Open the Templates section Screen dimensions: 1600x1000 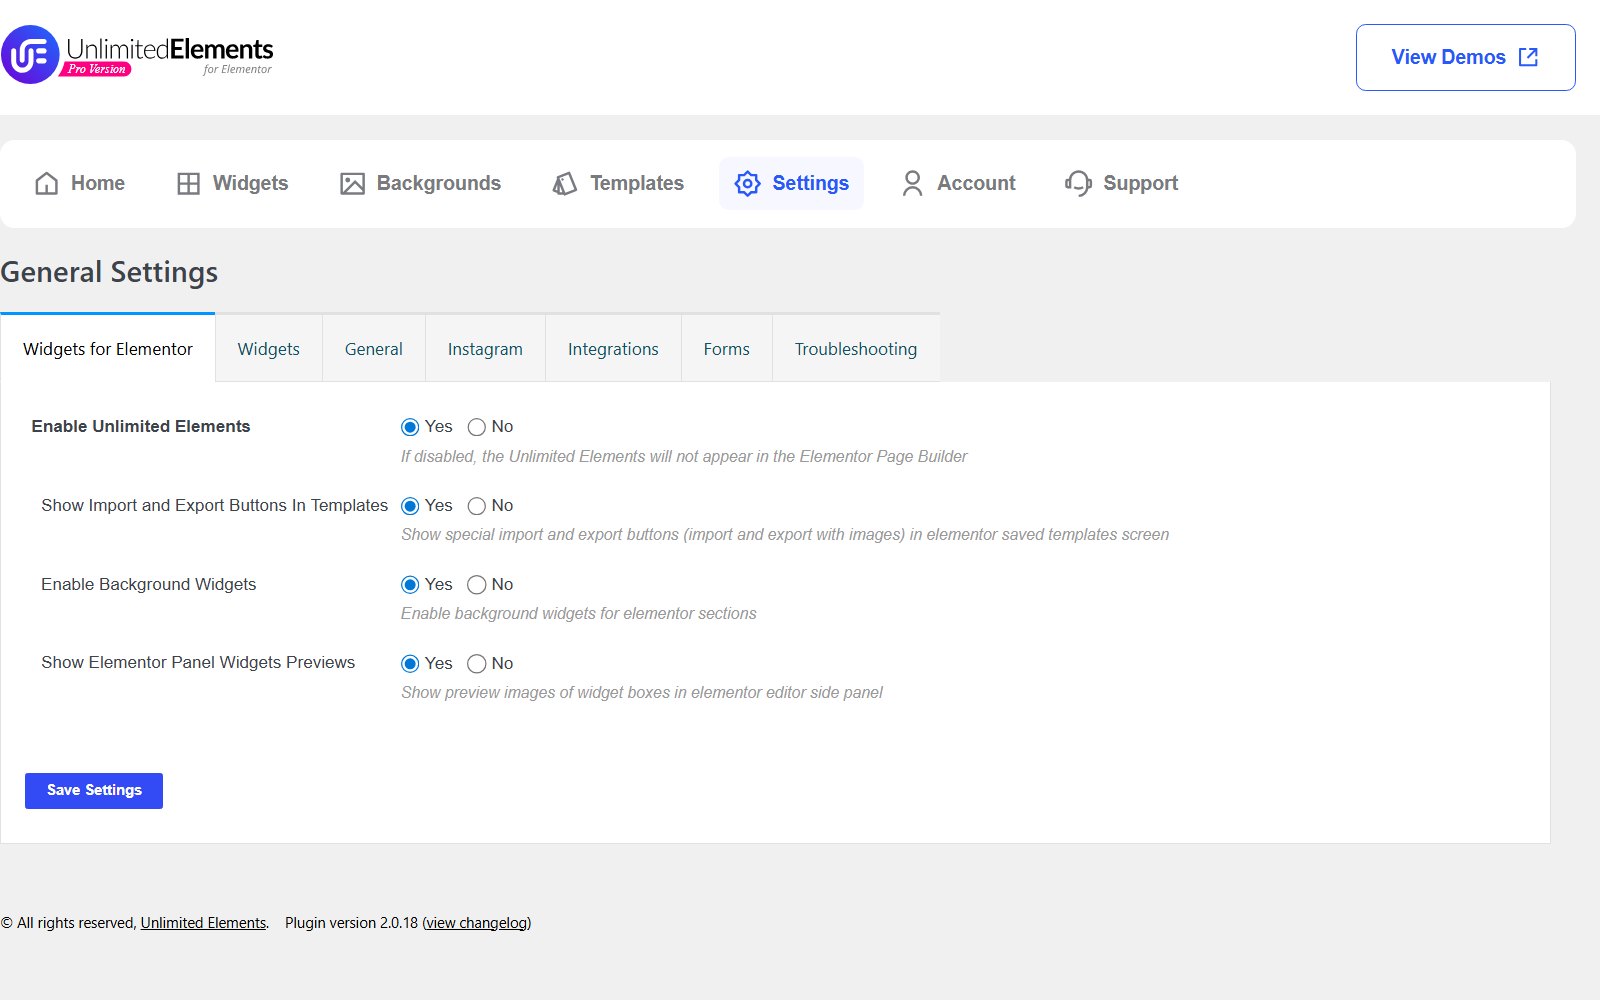pyautogui.click(x=618, y=183)
